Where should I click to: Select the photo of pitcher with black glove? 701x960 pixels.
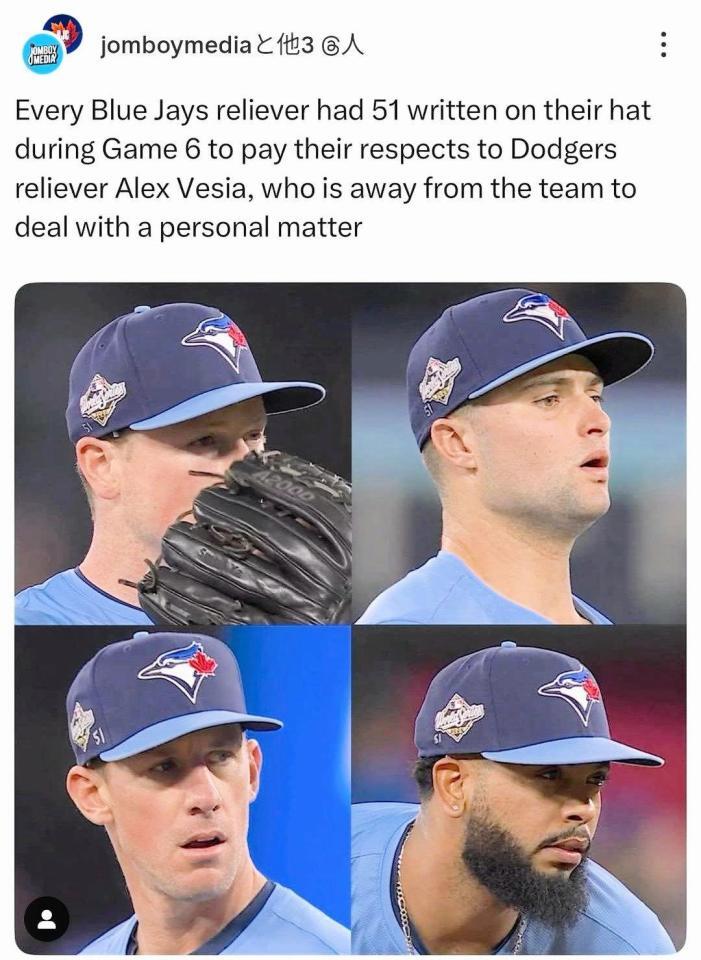(182, 453)
